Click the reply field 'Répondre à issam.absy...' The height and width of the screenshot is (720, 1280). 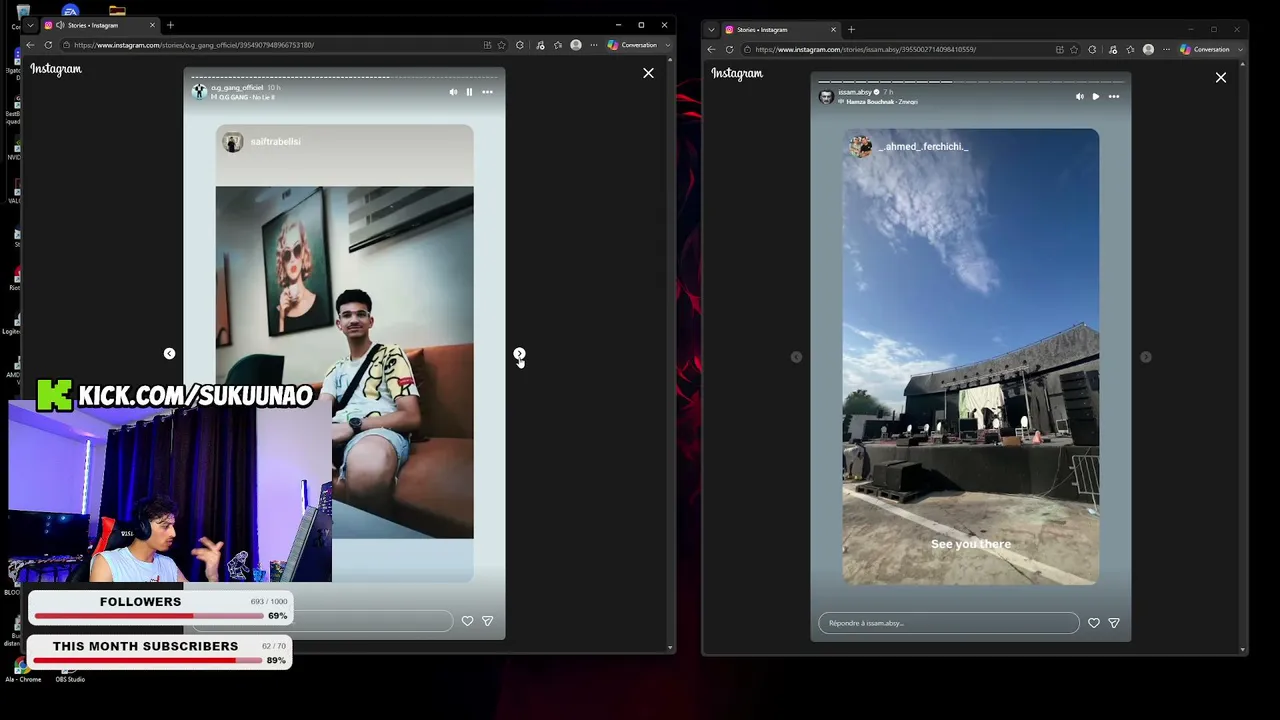point(949,623)
